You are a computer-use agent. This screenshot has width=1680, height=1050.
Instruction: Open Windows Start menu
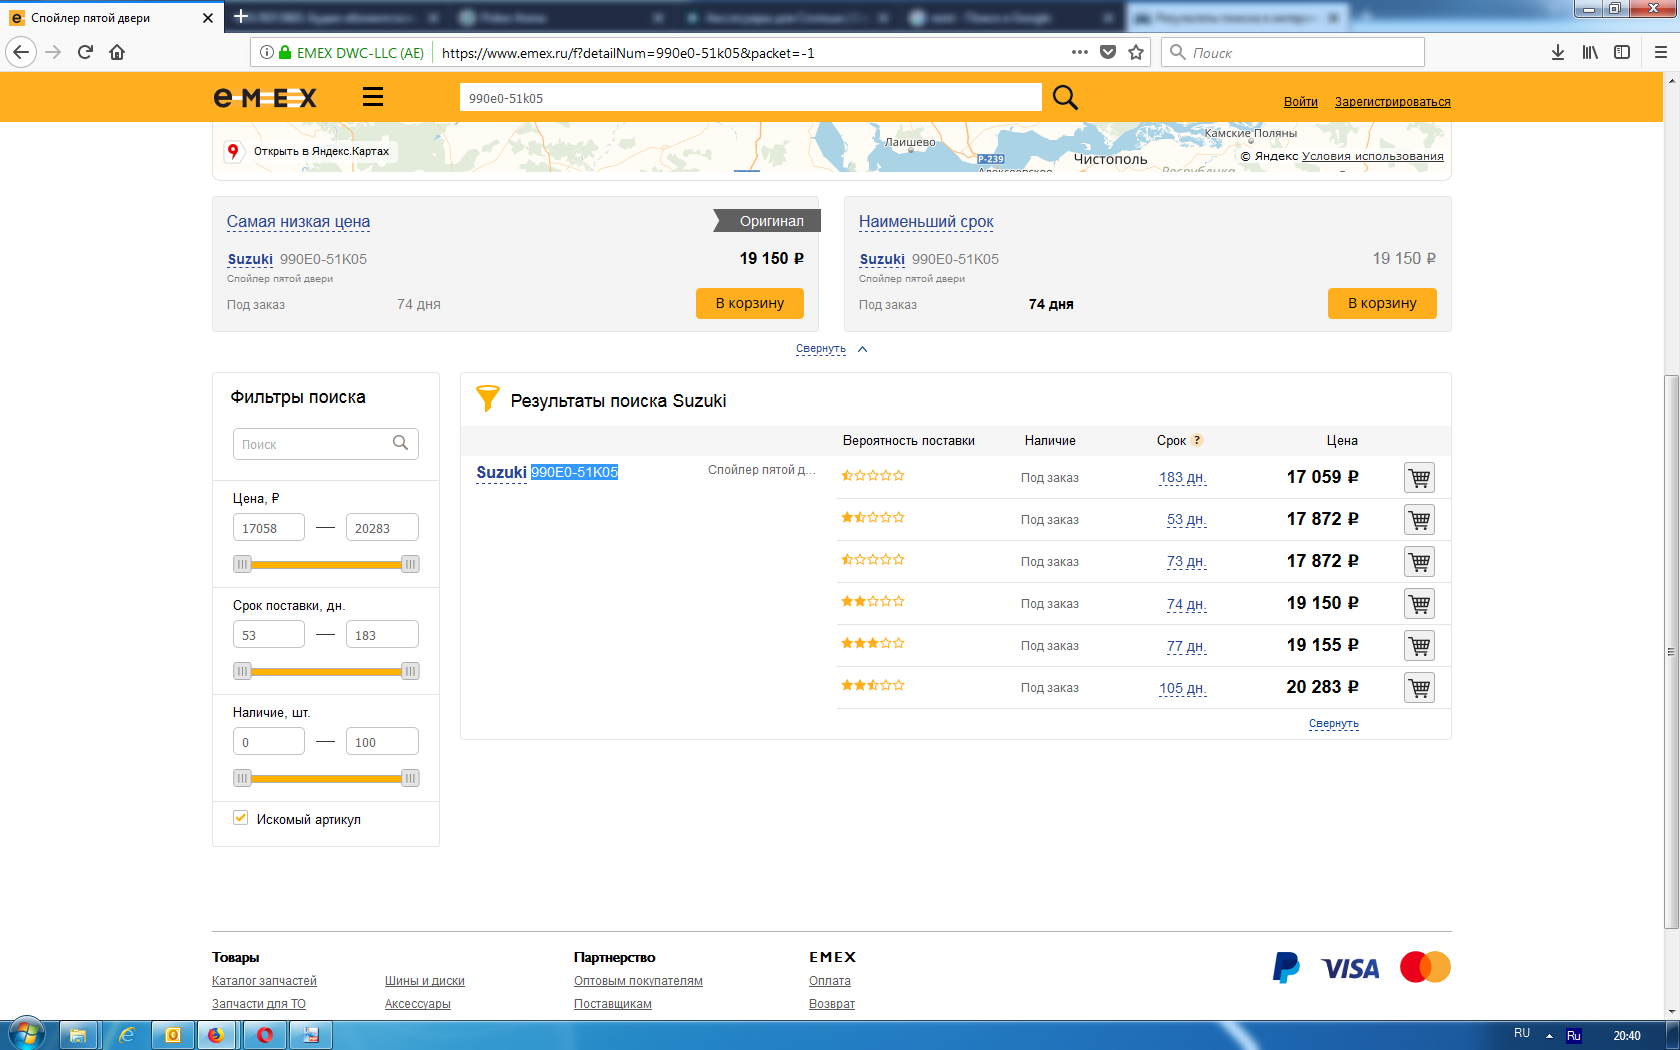[27, 1034]
